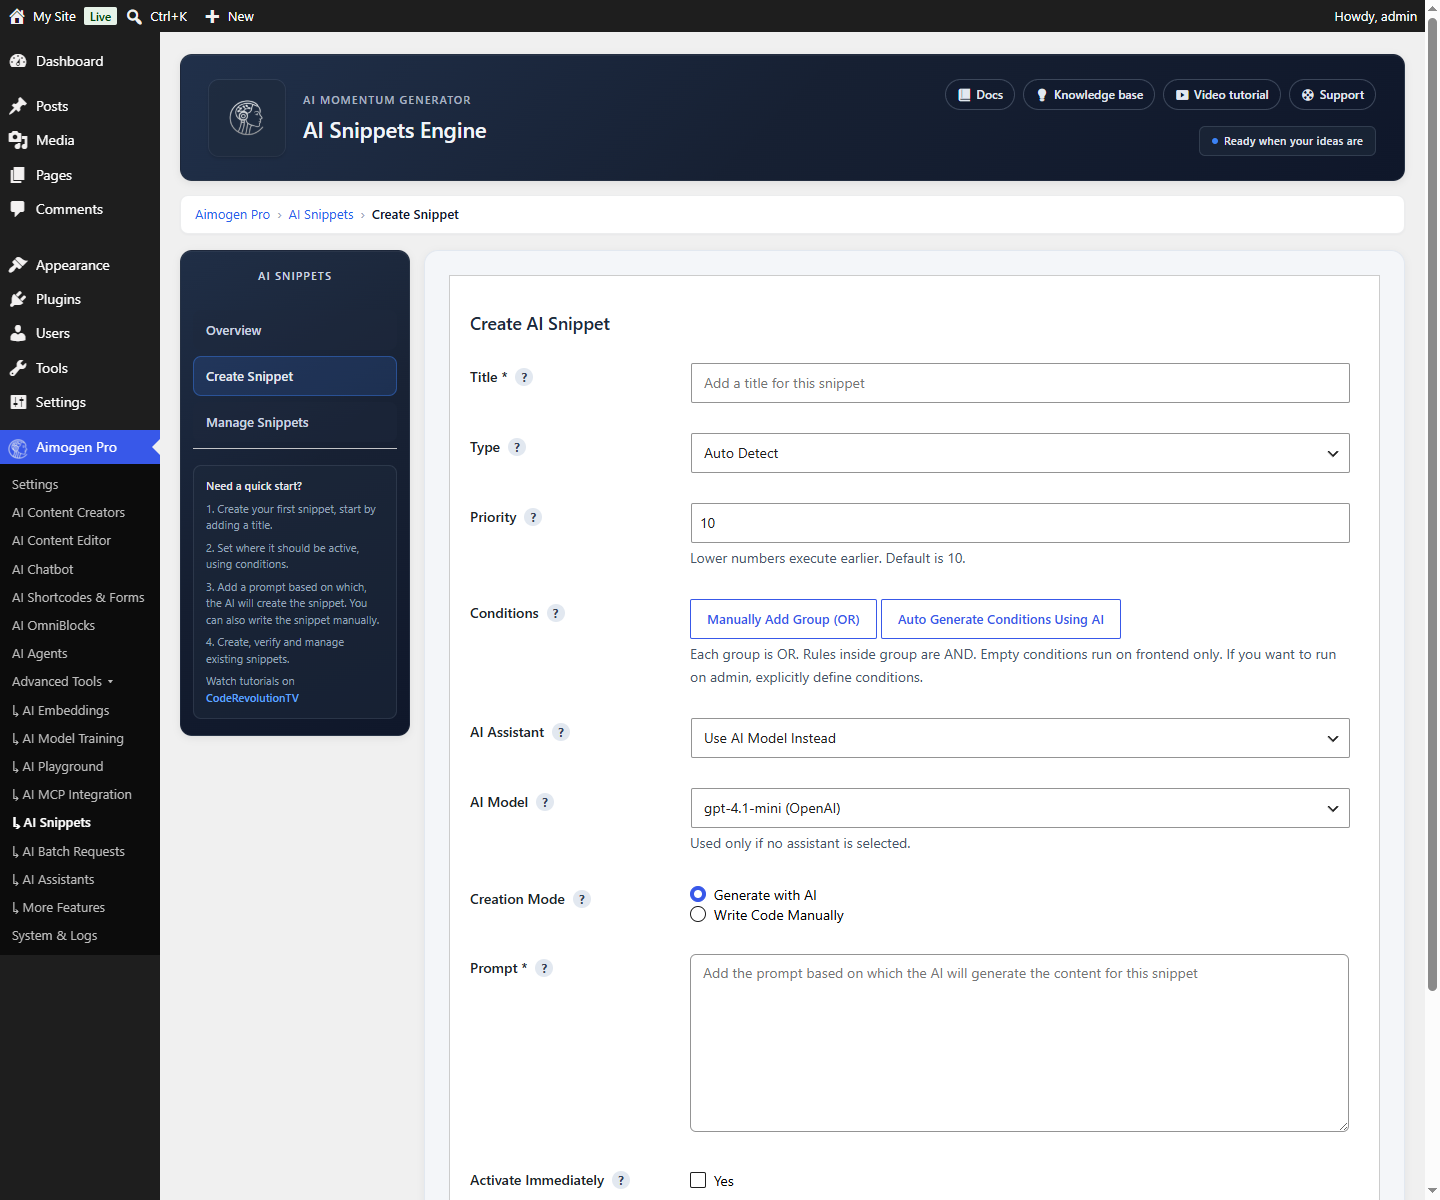This screenshot has height=1200, width=1440.
Task: Click into the Title input field
Action: point(1020,383)
